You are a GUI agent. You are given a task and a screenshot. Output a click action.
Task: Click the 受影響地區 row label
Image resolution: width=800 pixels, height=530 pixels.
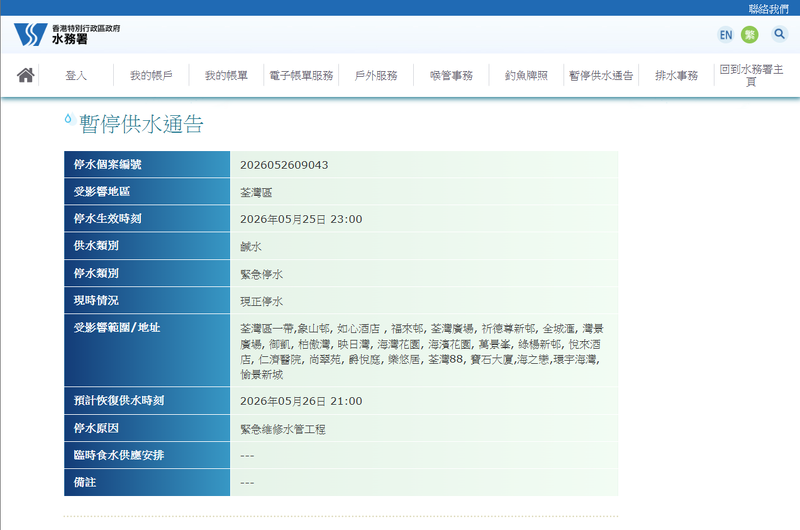click(102, 191)
